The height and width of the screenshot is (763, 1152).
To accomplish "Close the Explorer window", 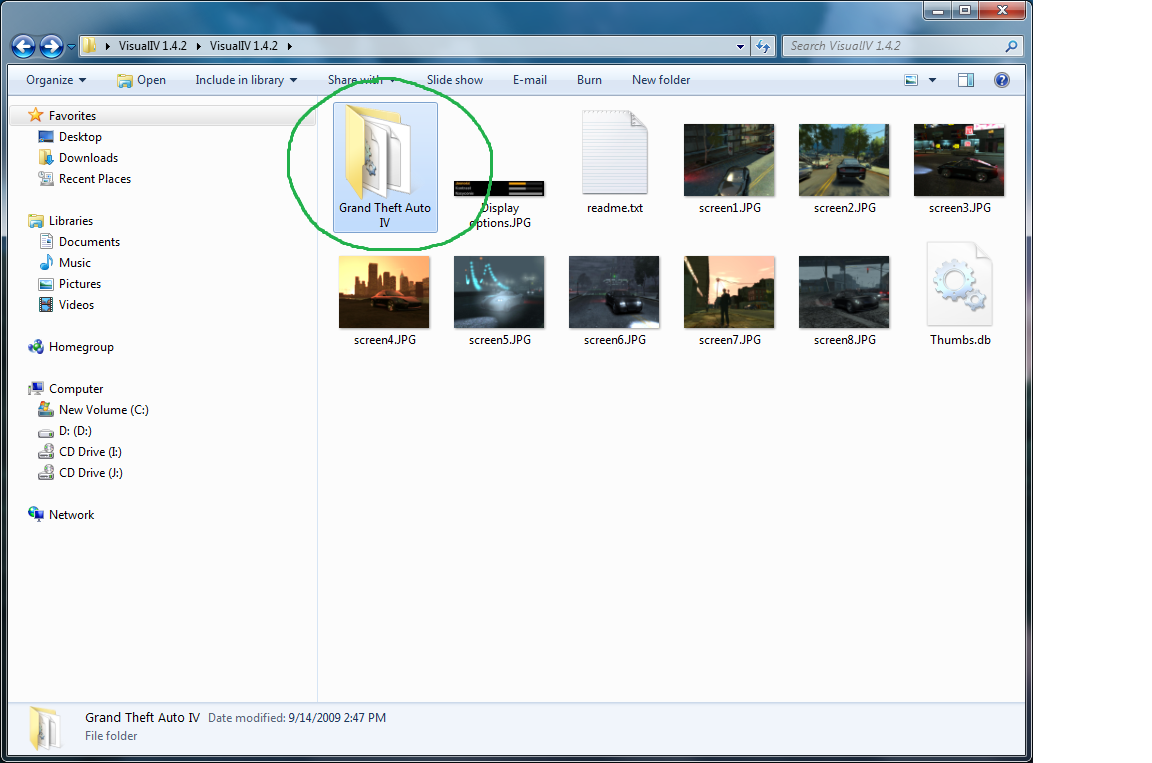I will click(1002, 10).
